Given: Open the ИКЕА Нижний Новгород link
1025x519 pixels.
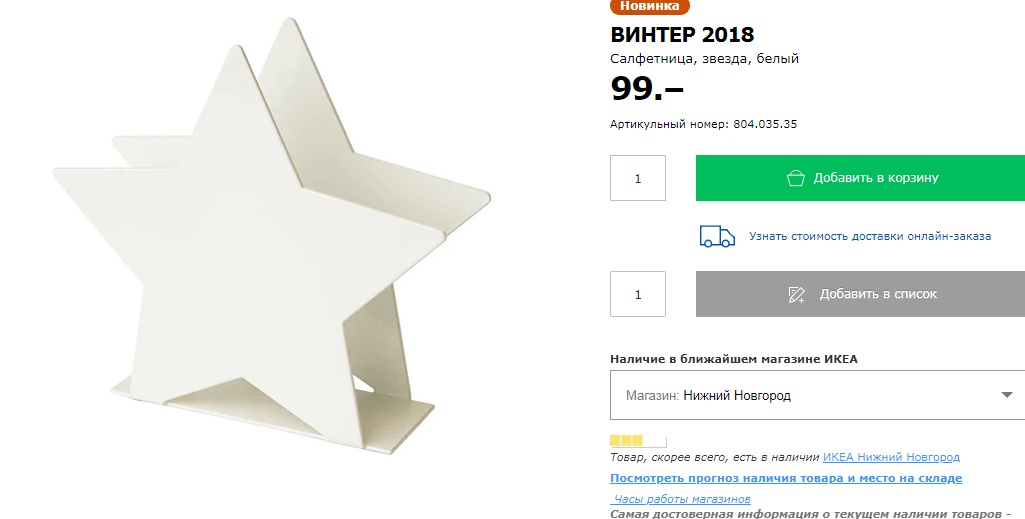Looking at the screenshot, I should (x=891, y=457).
